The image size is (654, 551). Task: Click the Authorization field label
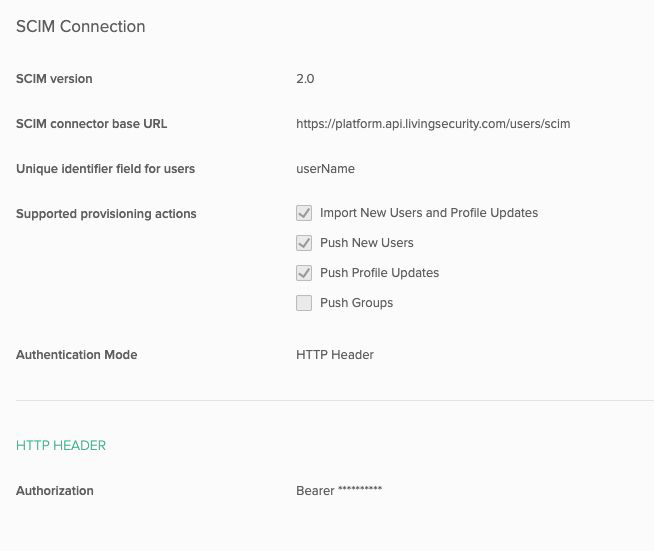tap(55, 491)
